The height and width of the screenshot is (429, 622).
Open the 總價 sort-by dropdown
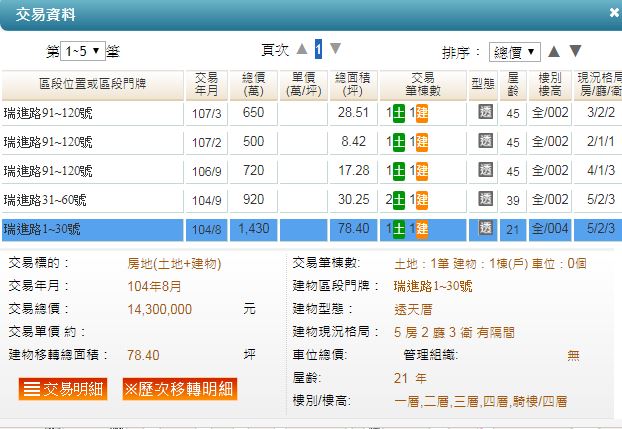(x=514, y=52)
